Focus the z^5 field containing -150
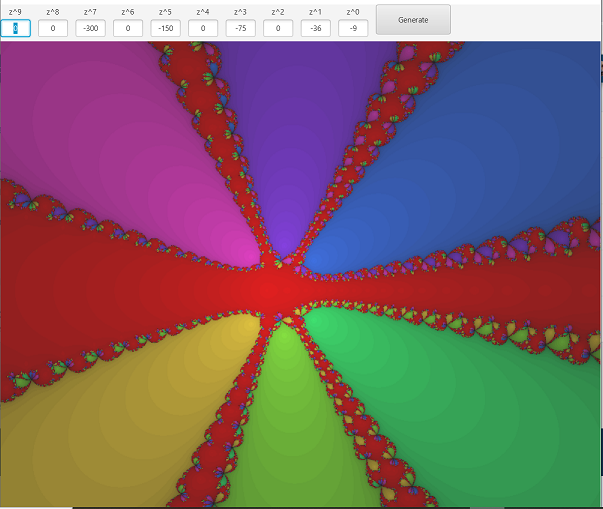This screenshot has width=603, height=509. [165, 28]
